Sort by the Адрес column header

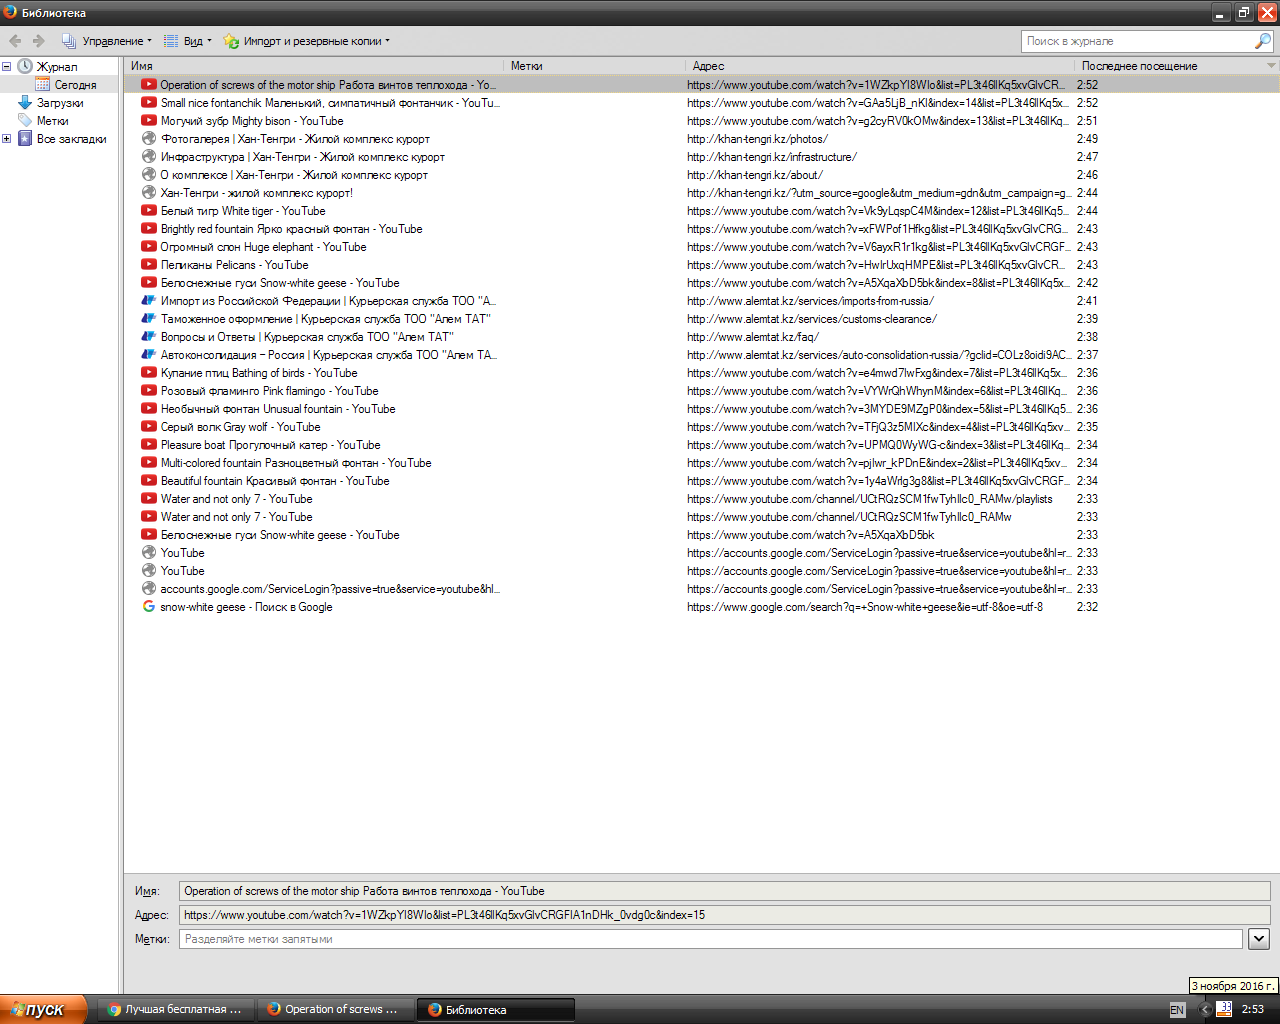point(880,66)
